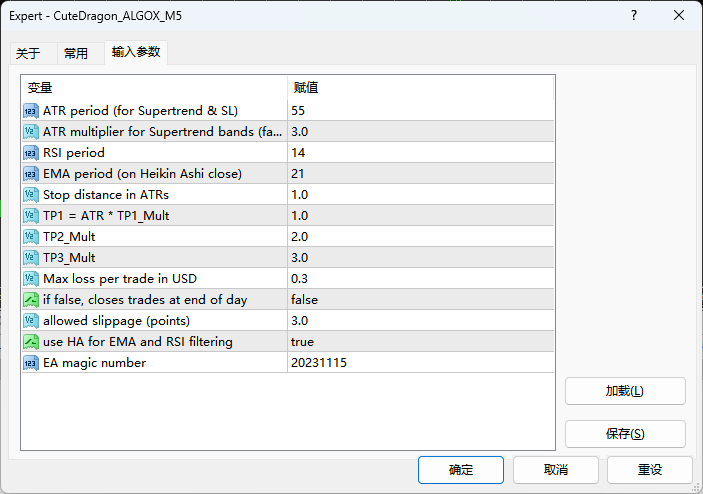Image resolution: width=703 pixels, height=494 pixels.
Task: Open the 常用 tab
Action: (76, 53)
